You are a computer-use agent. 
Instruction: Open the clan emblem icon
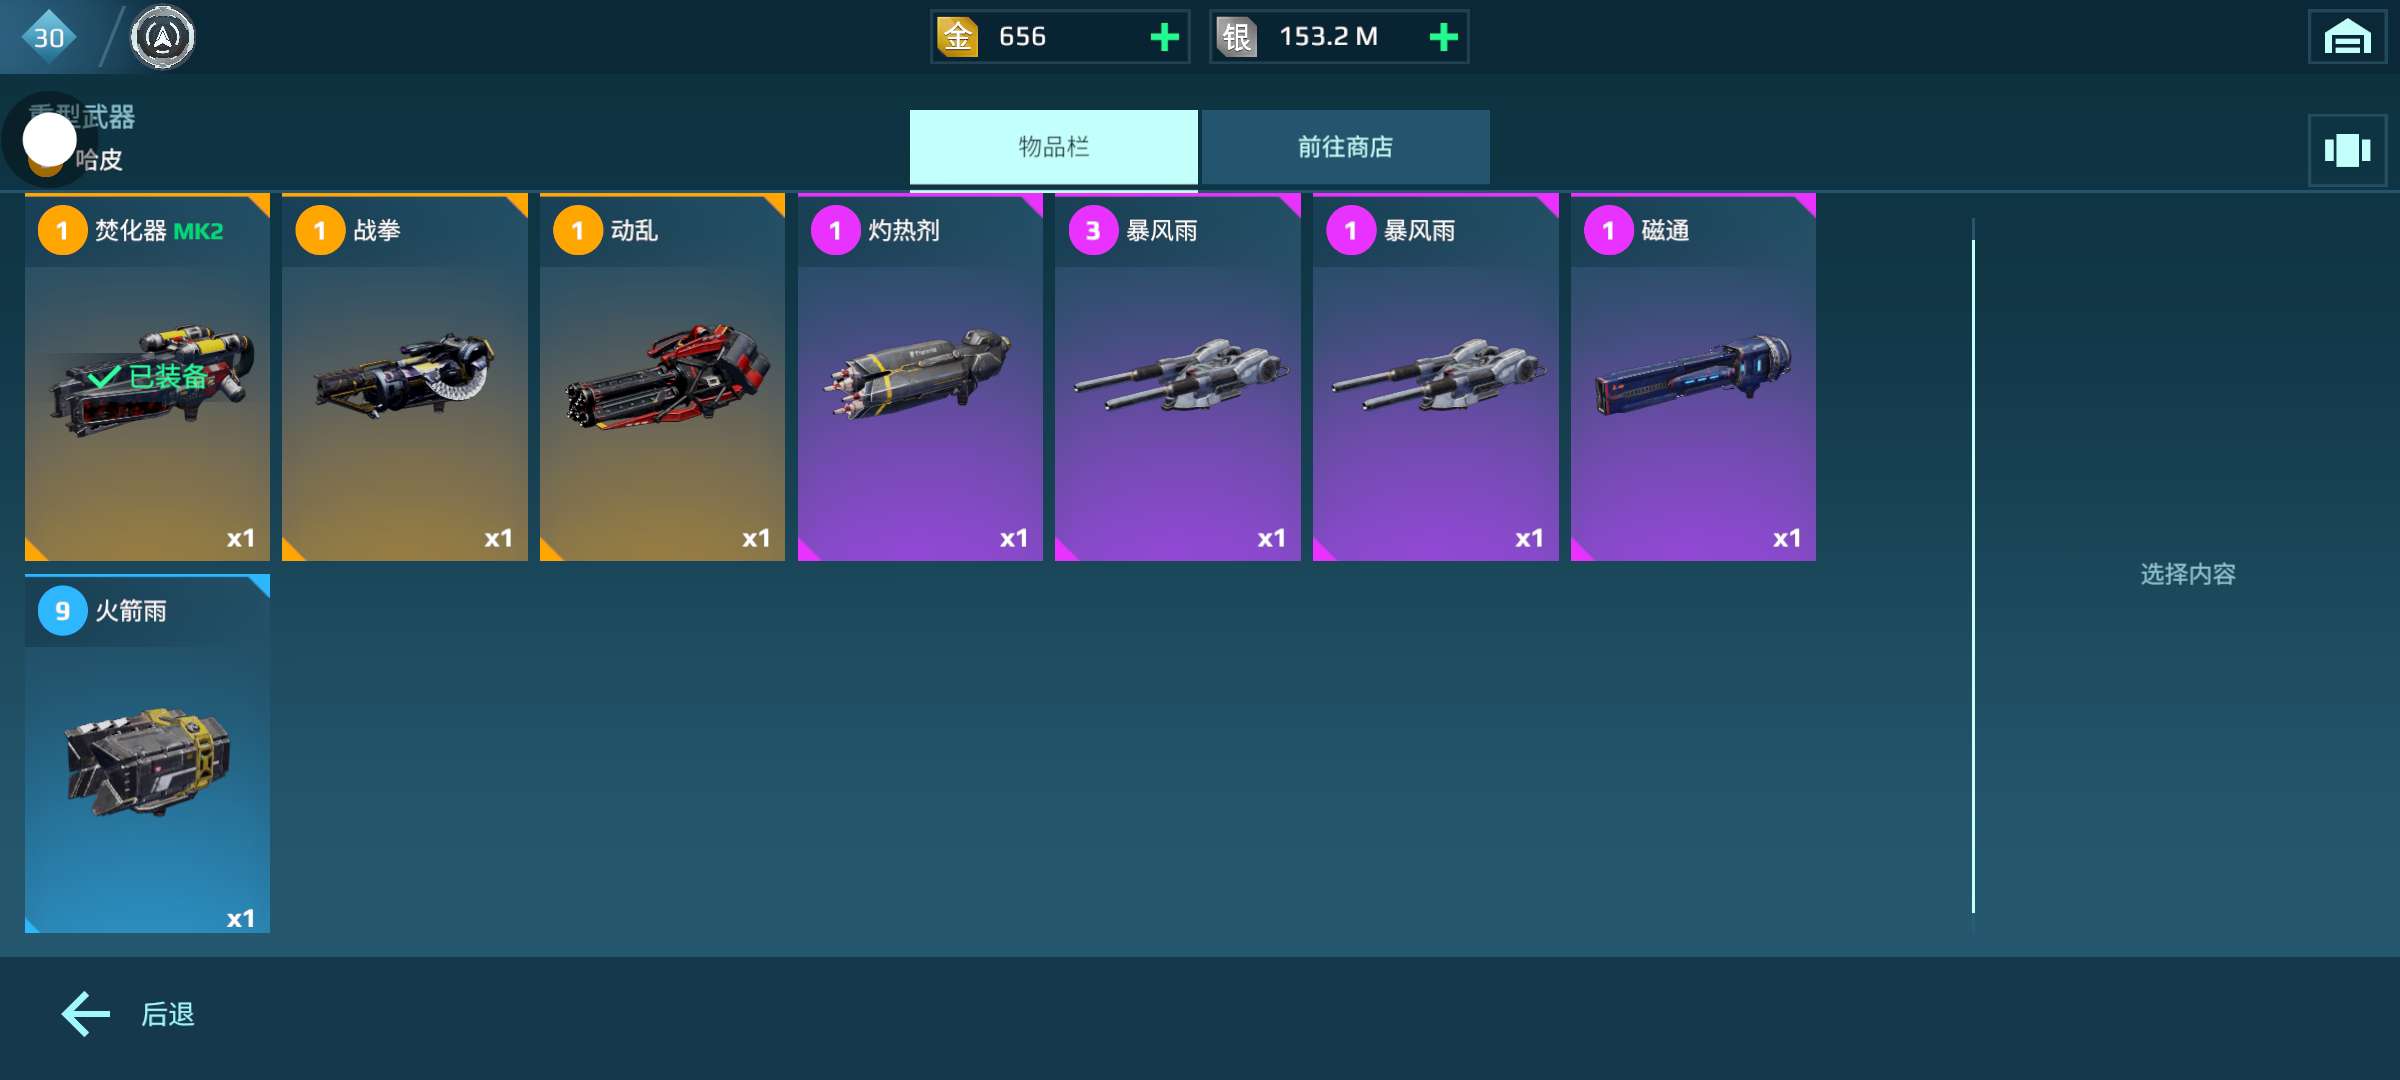pyautogui.click(x=162, y=37)
